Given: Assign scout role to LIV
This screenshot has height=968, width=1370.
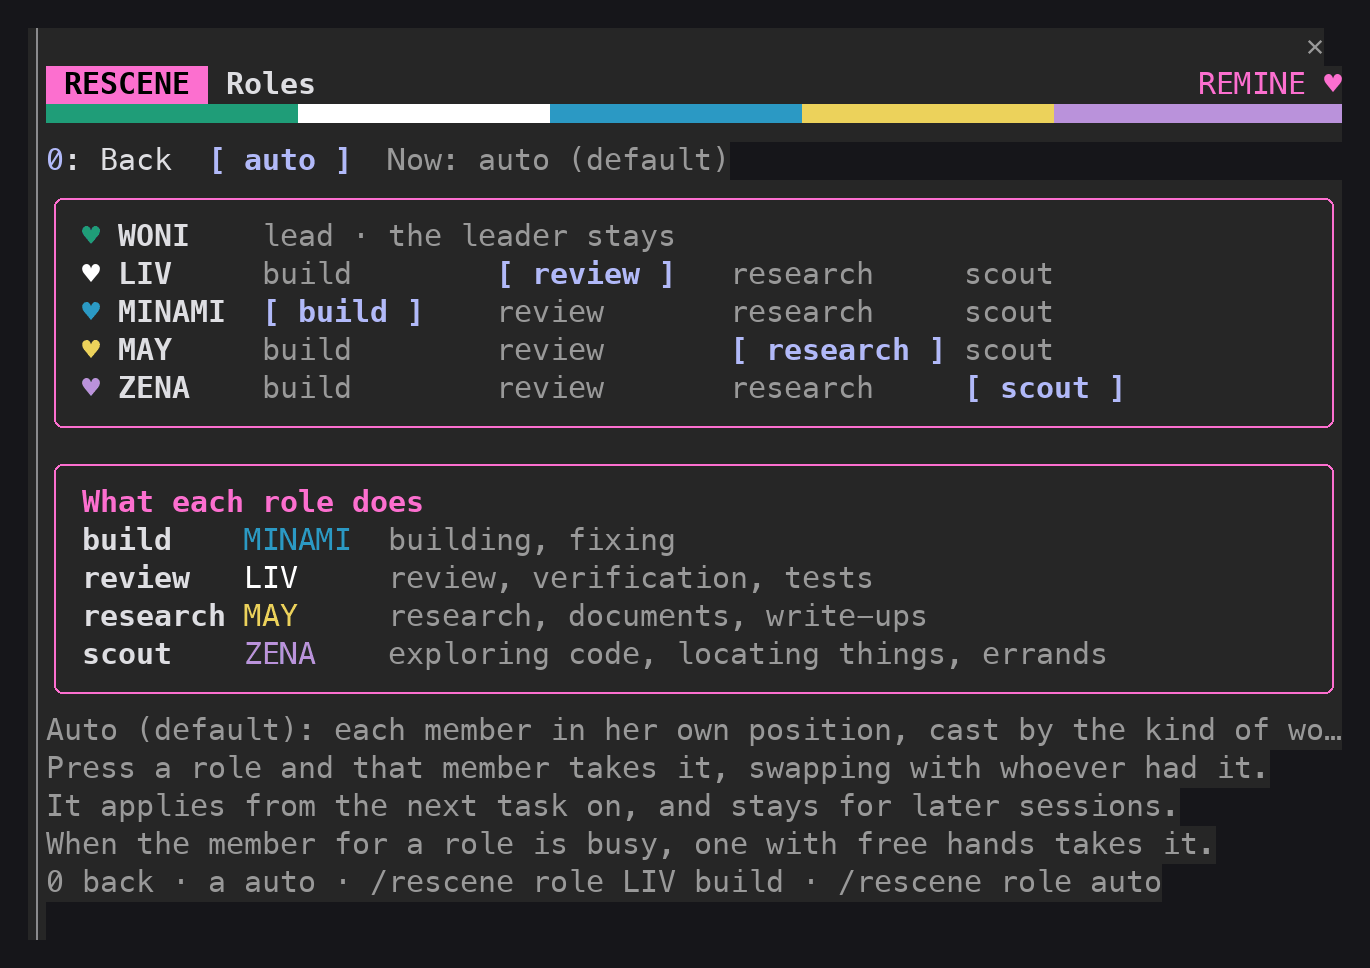Looking at the screenshot, I should 1008,274.
